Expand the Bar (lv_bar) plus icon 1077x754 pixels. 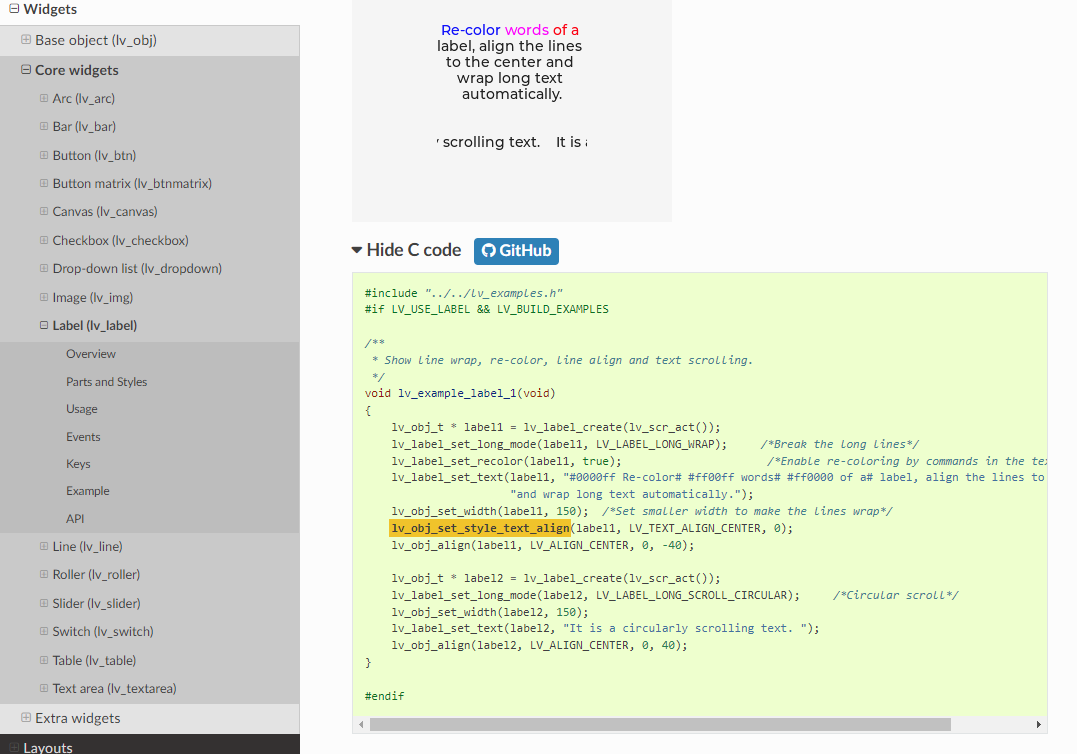[44, 126]
